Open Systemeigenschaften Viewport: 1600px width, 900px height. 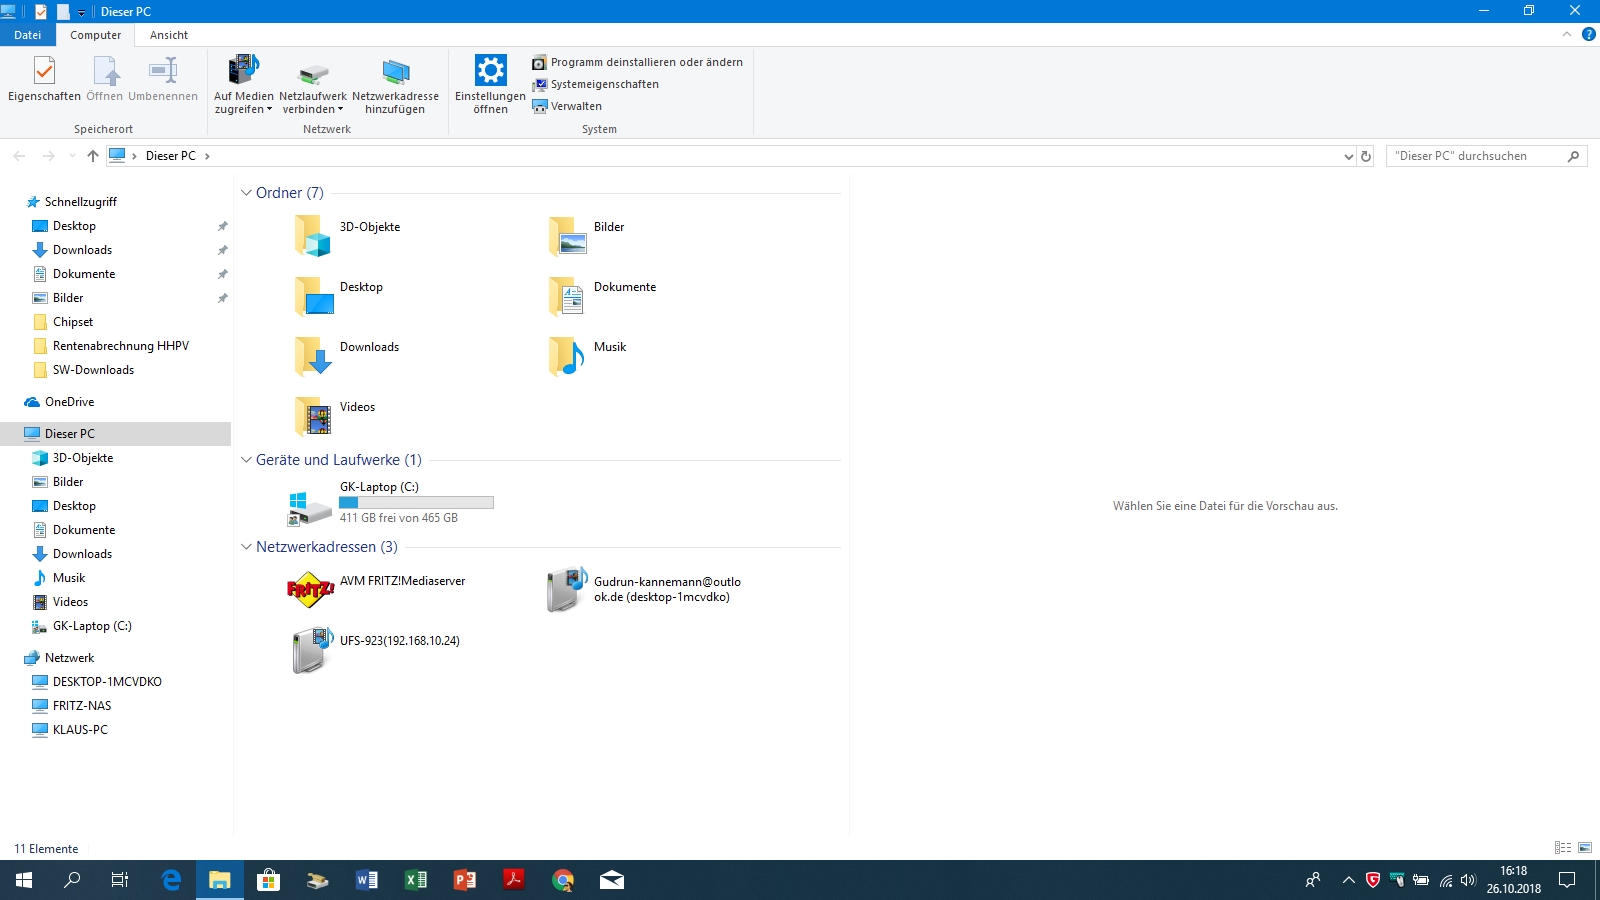pyautogui.click(x=595, y=84)
